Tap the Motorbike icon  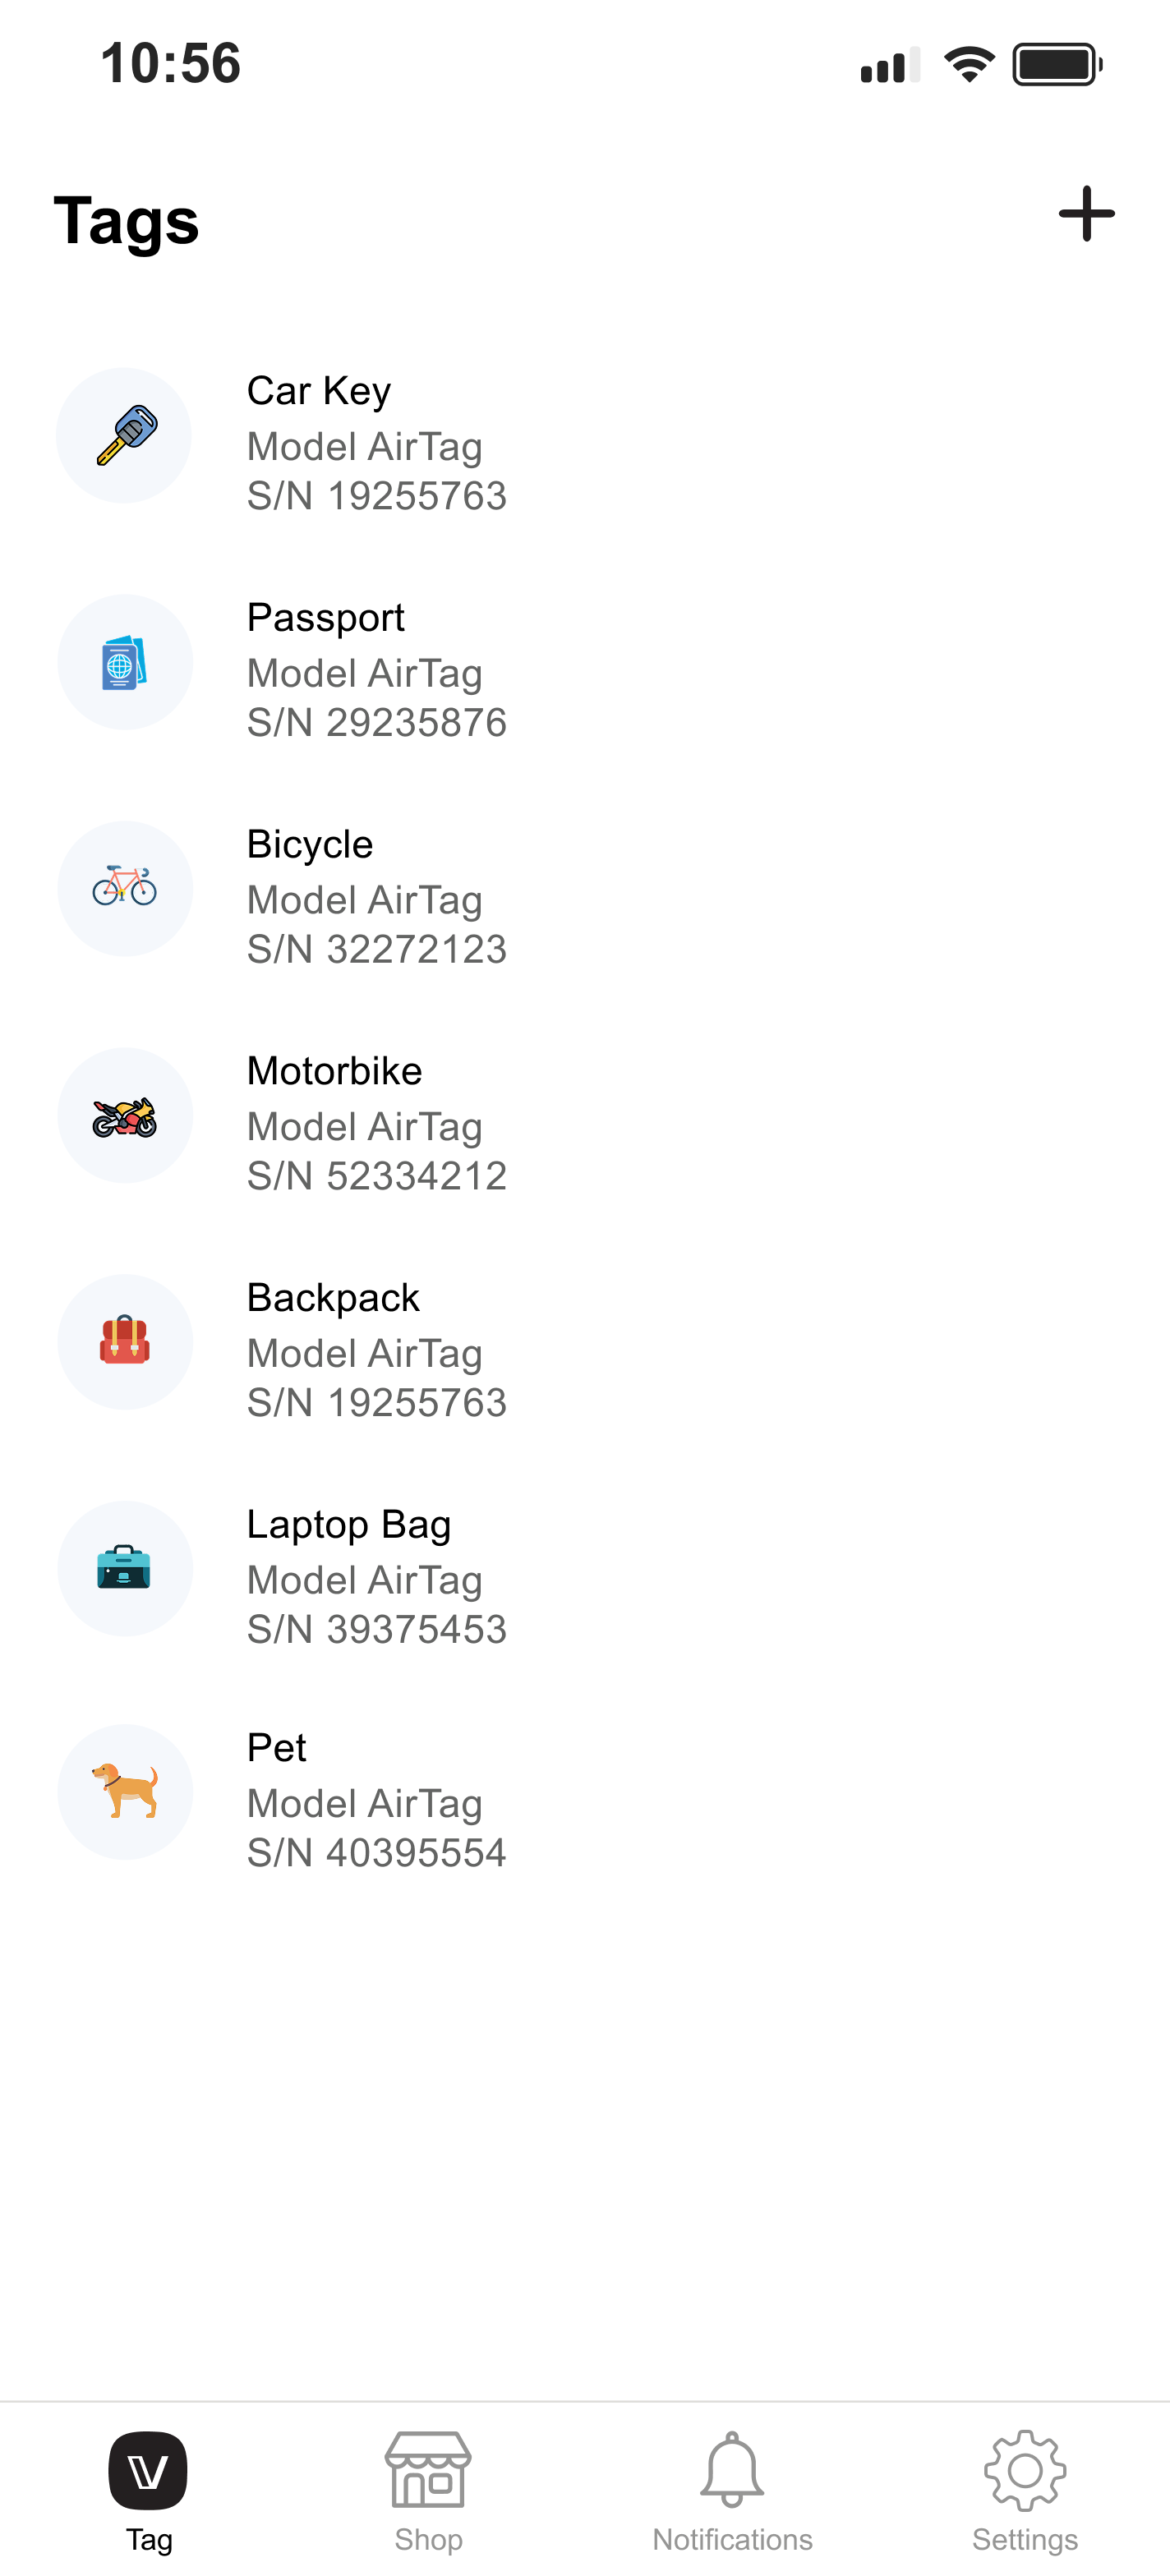124,1116
